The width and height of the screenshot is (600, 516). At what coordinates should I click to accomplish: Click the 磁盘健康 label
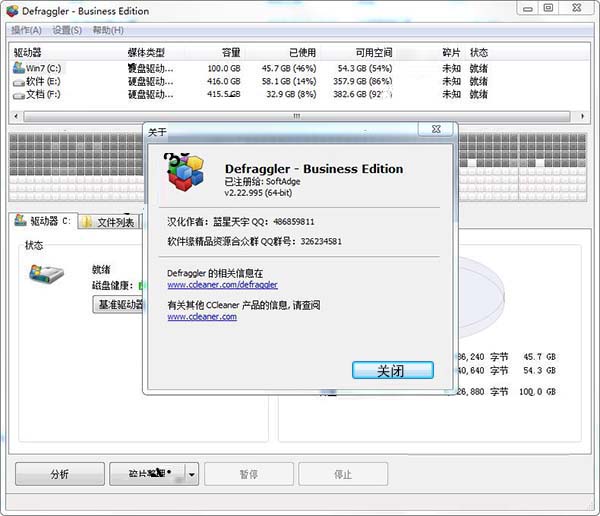(112, 286)
